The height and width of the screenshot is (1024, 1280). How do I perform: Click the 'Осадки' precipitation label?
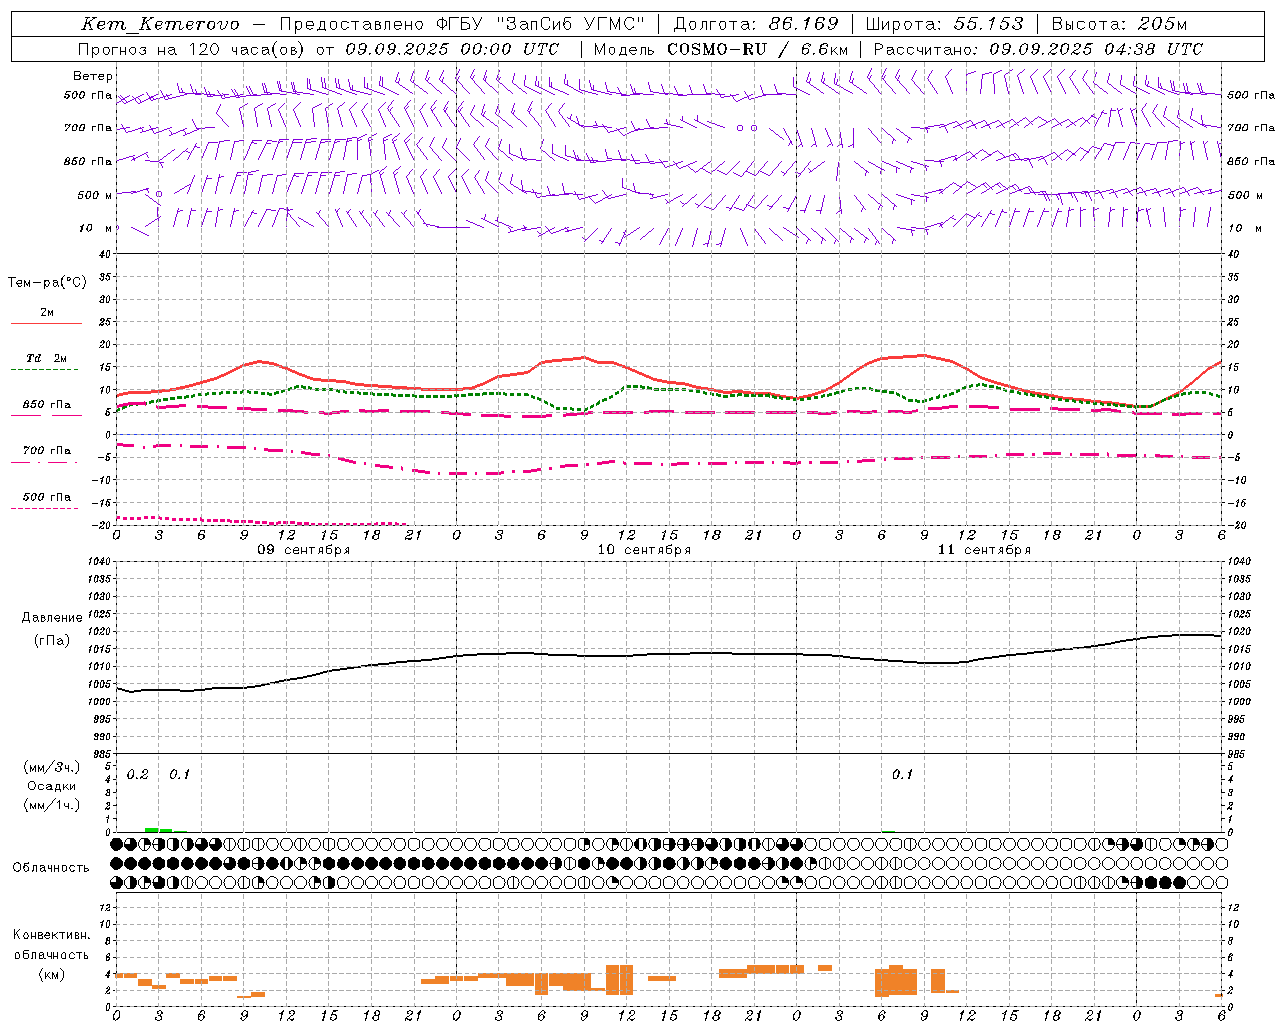tap(52, 786)
